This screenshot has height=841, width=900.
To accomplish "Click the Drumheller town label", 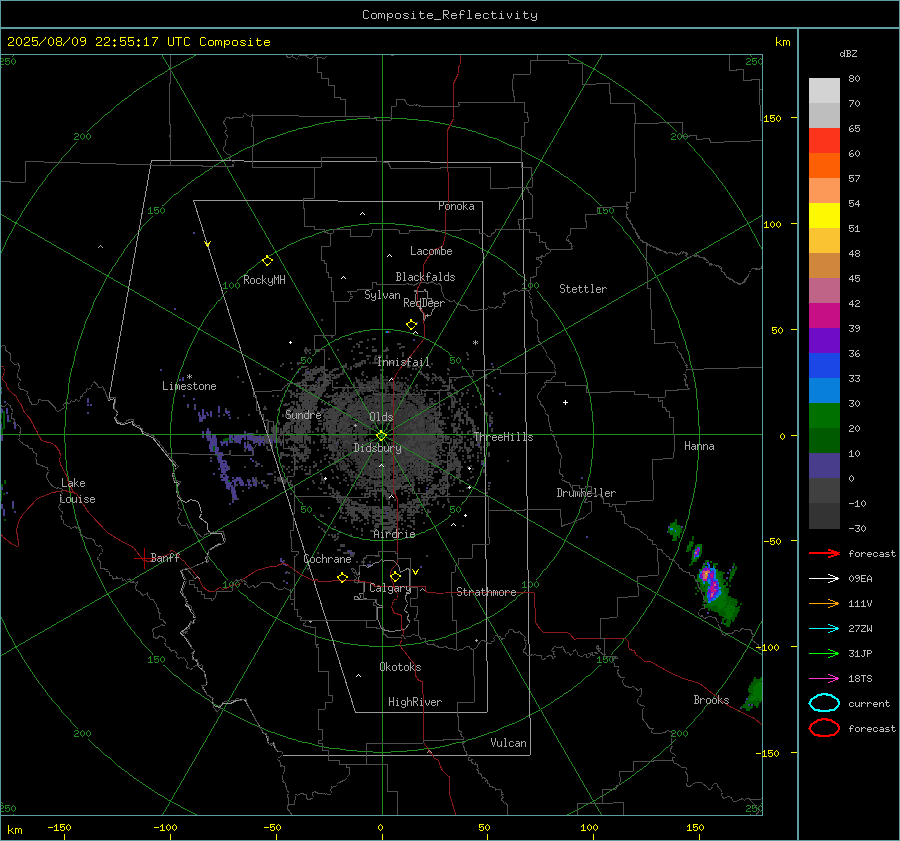I will 586,493.
